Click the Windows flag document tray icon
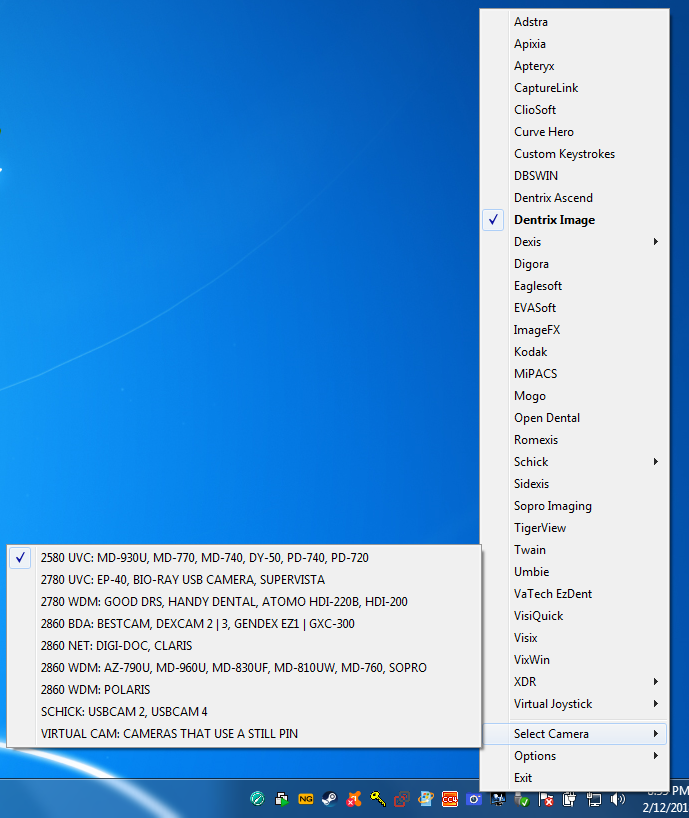The image size is (689, 818). point(426,799)
